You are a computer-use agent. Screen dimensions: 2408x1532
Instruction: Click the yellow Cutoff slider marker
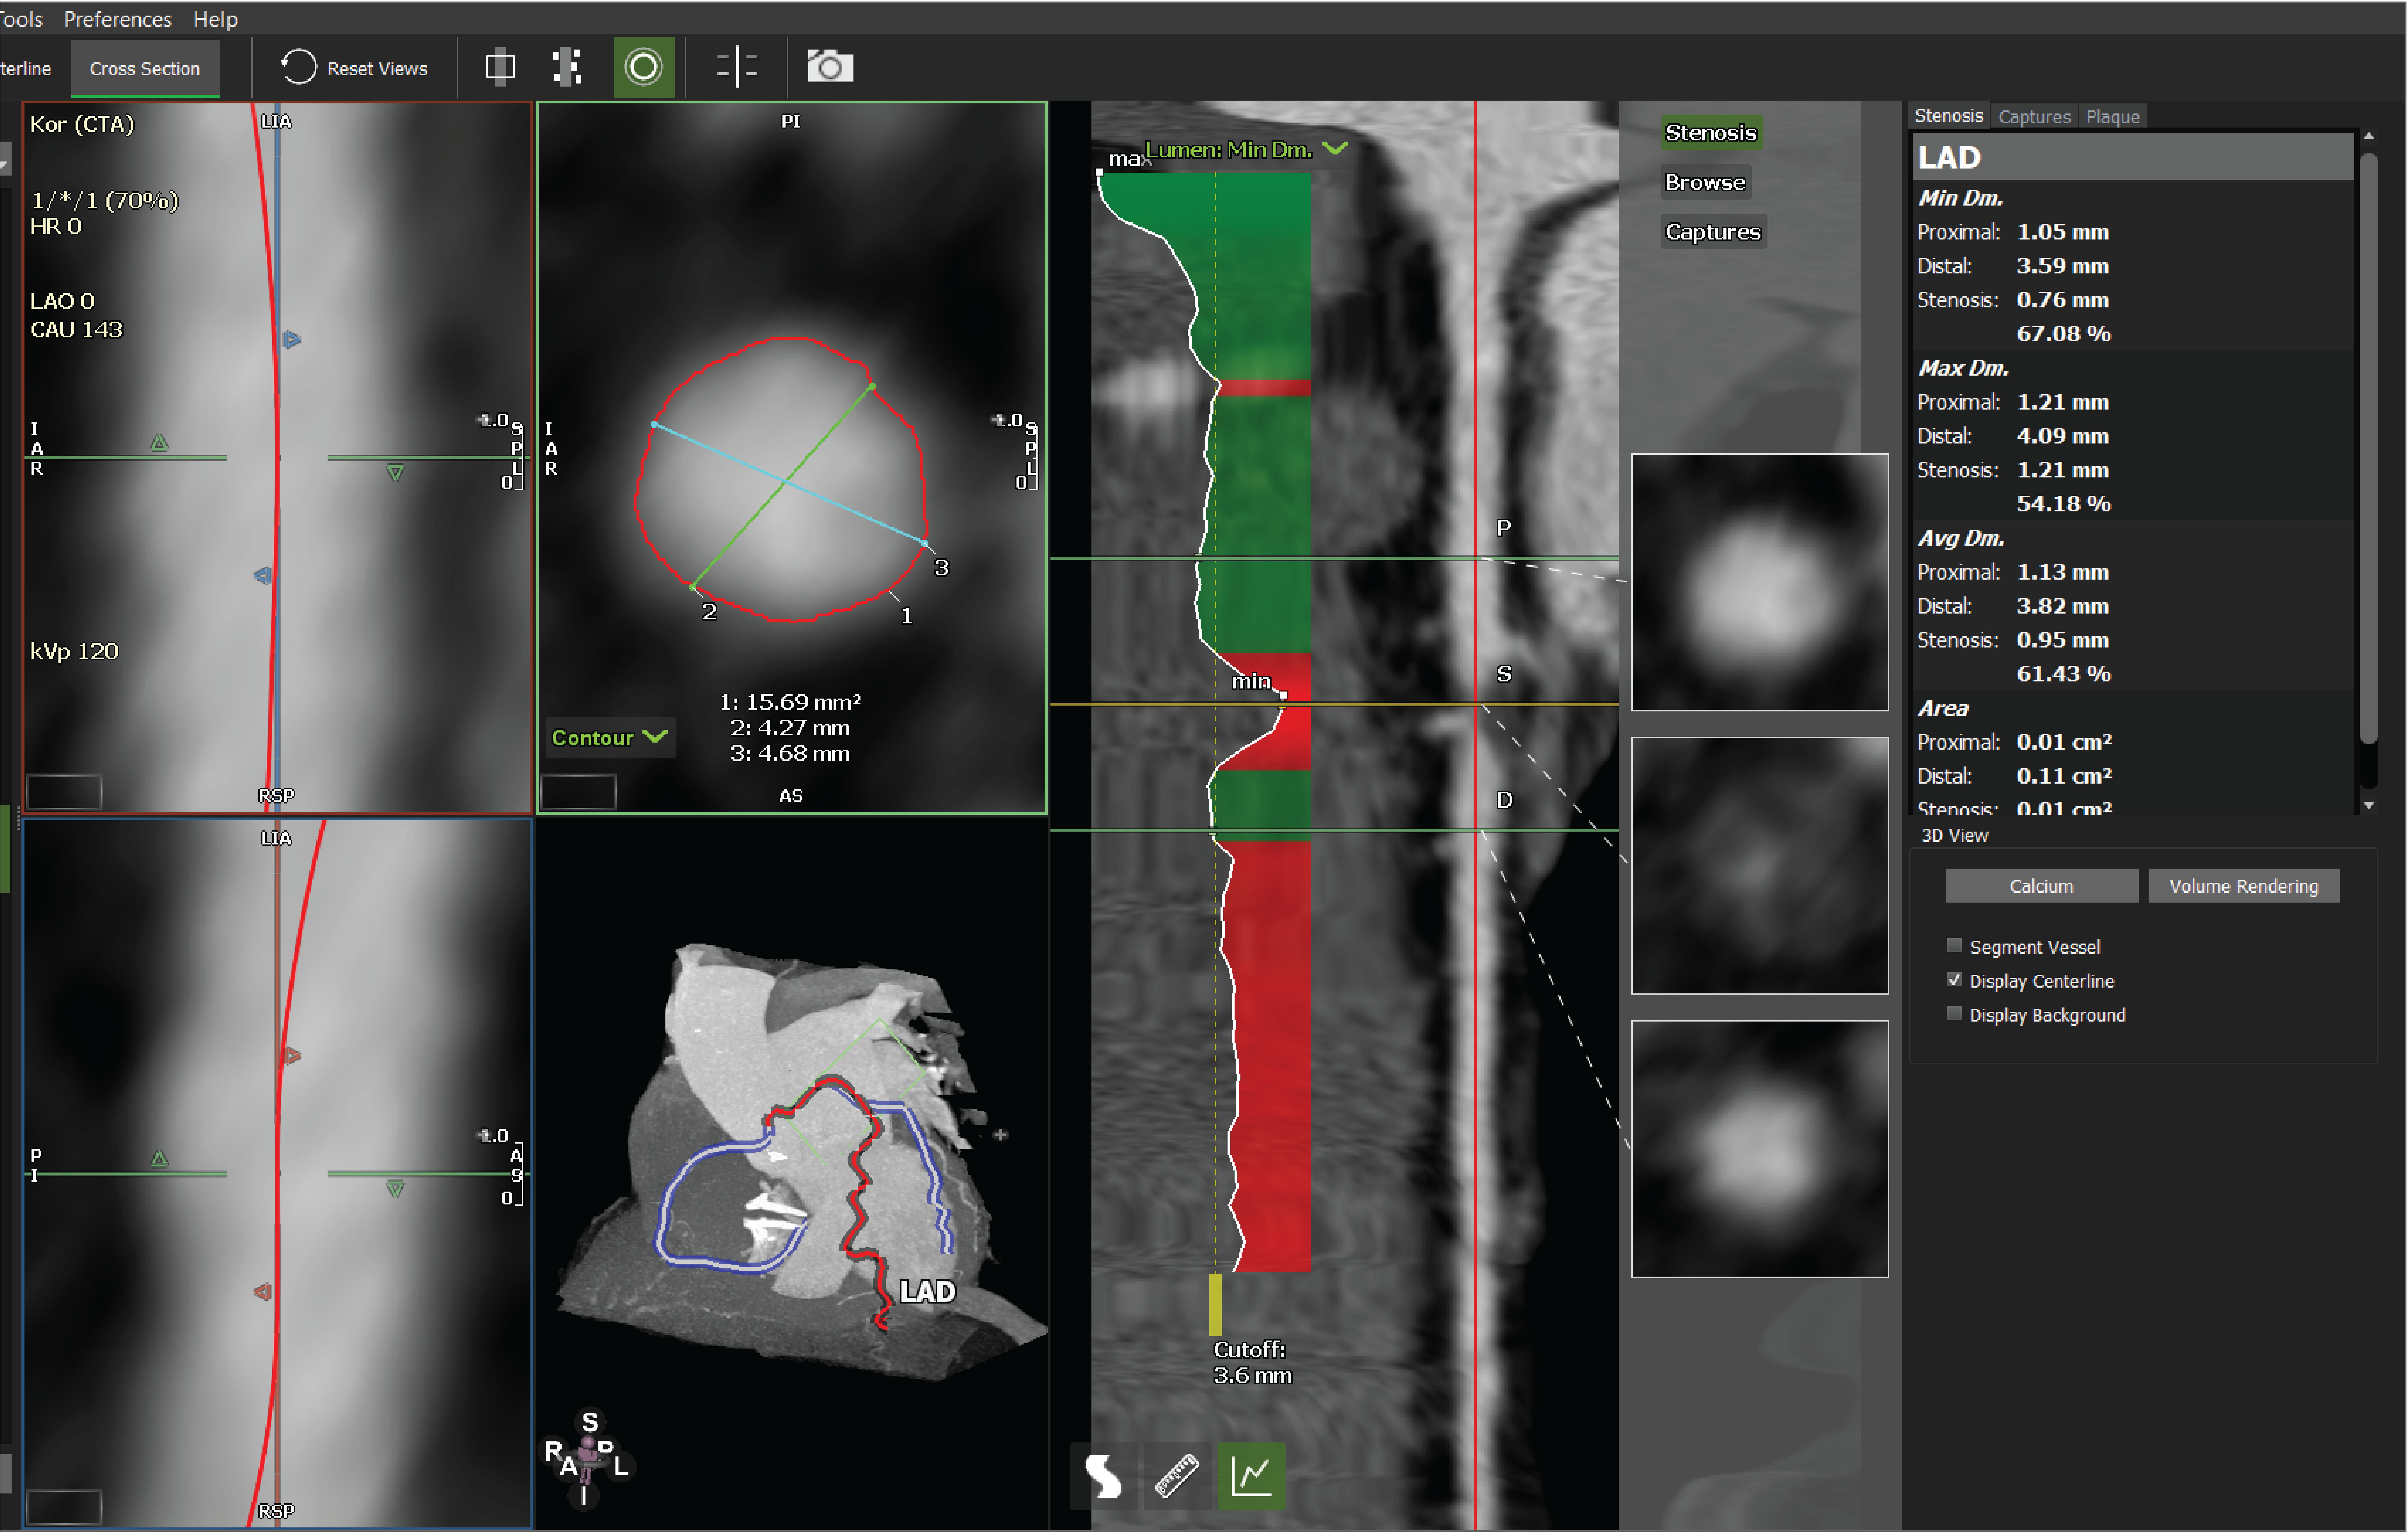tap(1215, 1305)
